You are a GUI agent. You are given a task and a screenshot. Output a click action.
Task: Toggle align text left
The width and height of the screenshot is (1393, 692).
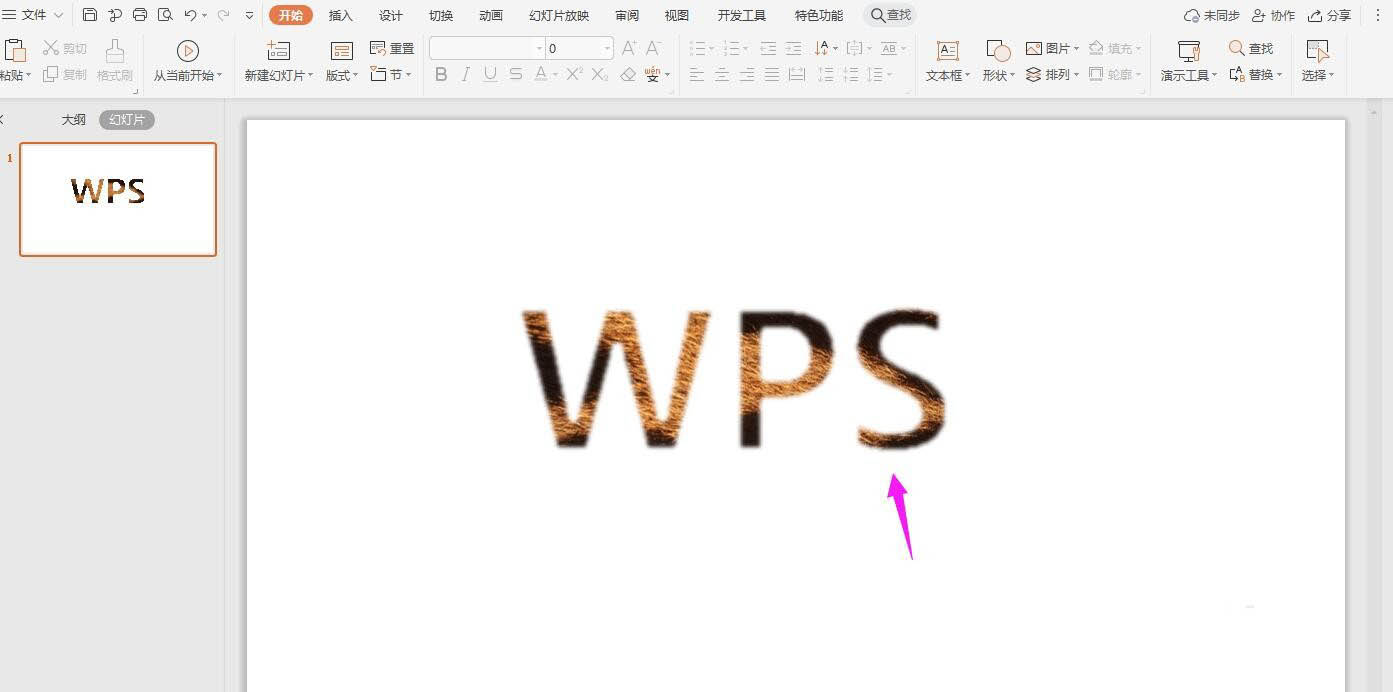(x=697, y=75)
